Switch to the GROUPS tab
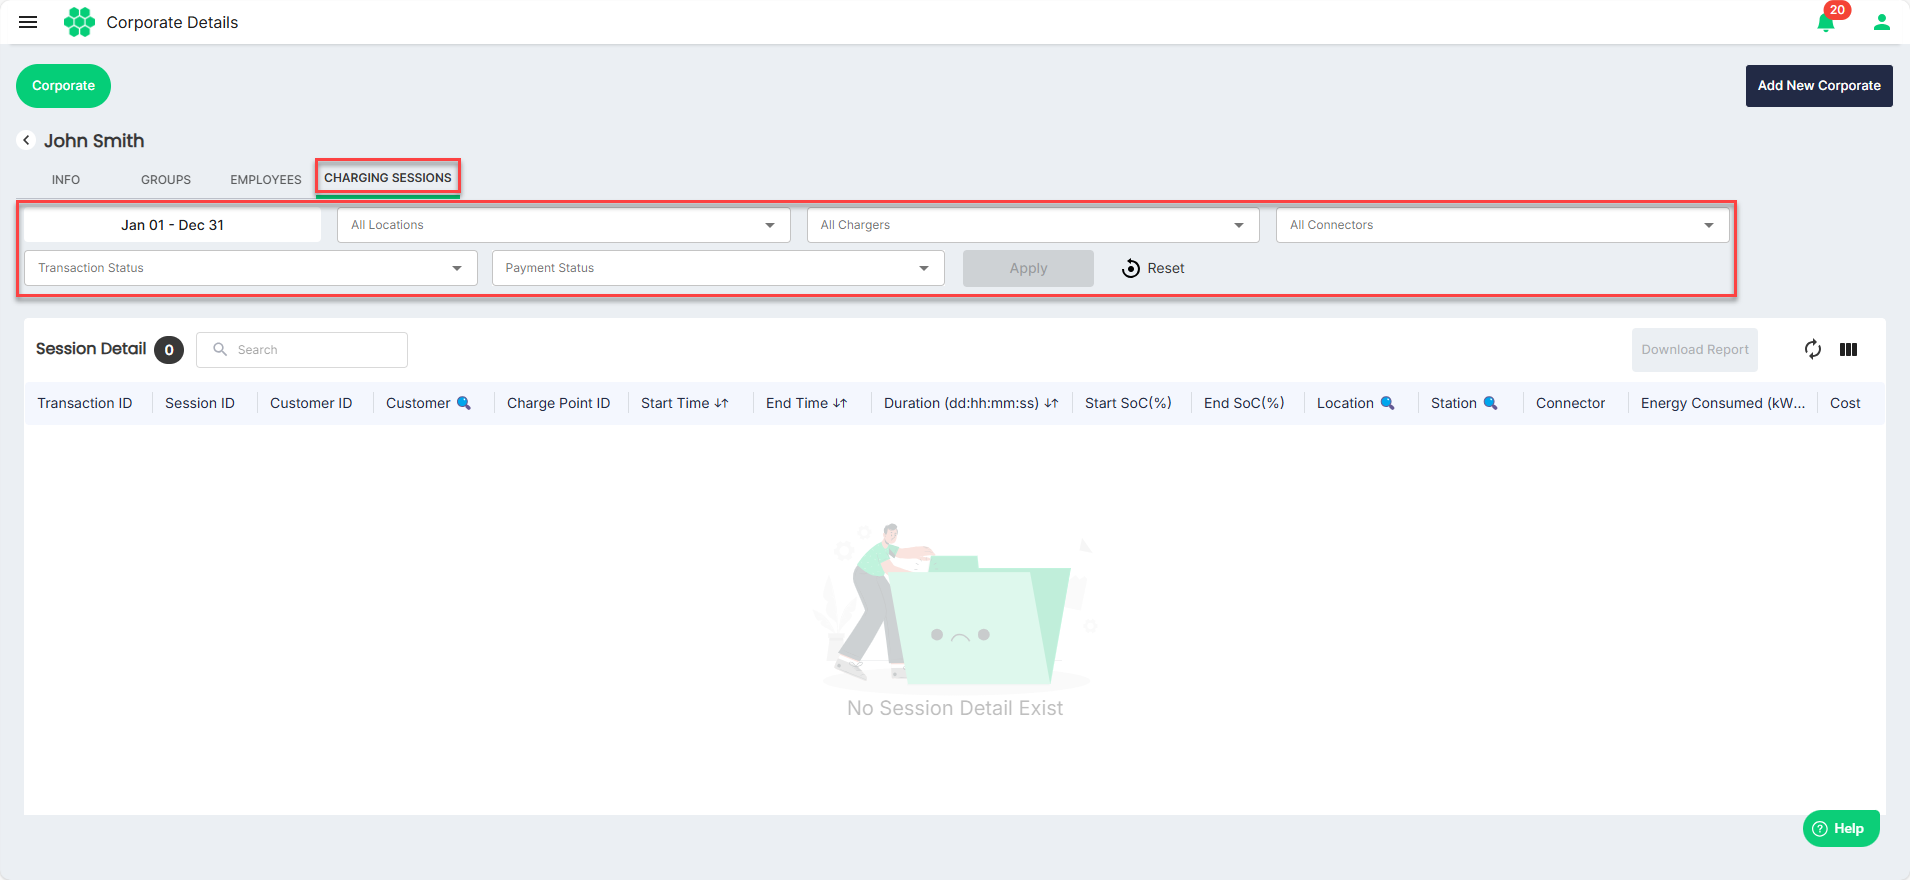1910x880 pixels. [166, 180]
